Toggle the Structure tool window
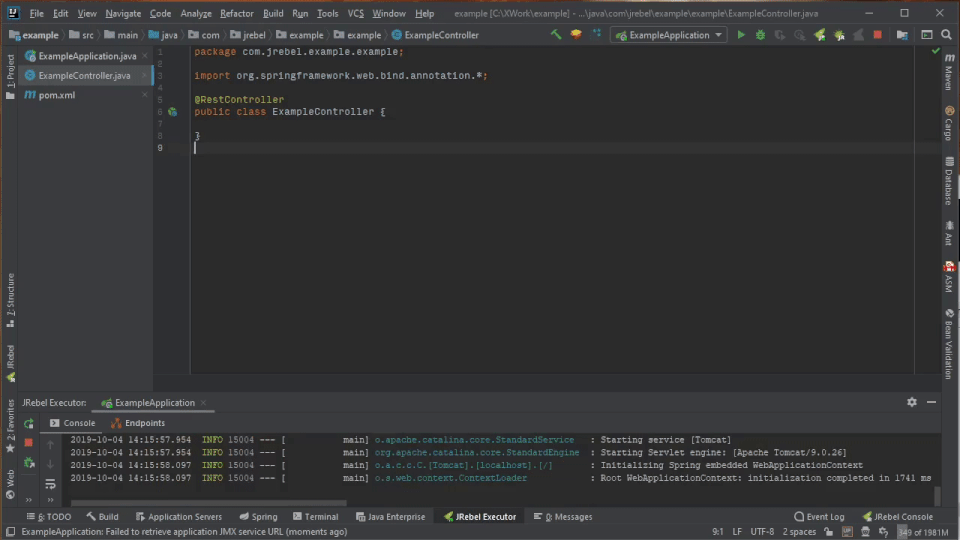Viewport: 960px width, 540px height. (x=10, y=301)
